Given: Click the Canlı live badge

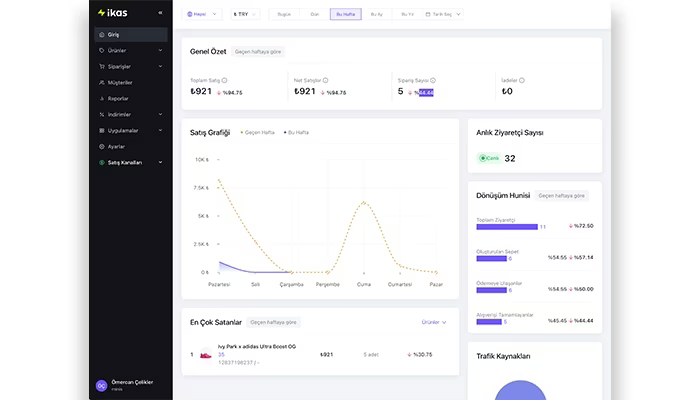Looking at the screenshot, I should 489,158.
